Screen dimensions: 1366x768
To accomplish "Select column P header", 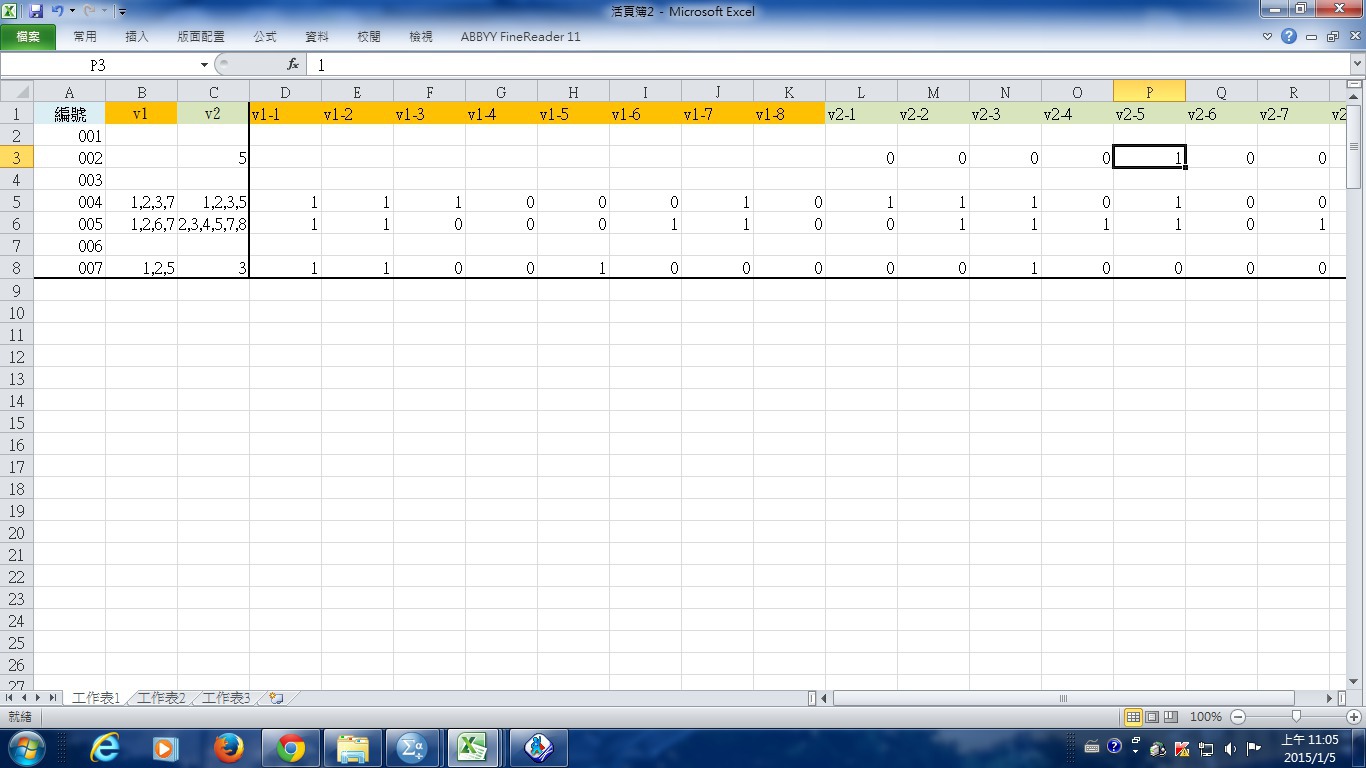I will click(x=1149, y=92).
